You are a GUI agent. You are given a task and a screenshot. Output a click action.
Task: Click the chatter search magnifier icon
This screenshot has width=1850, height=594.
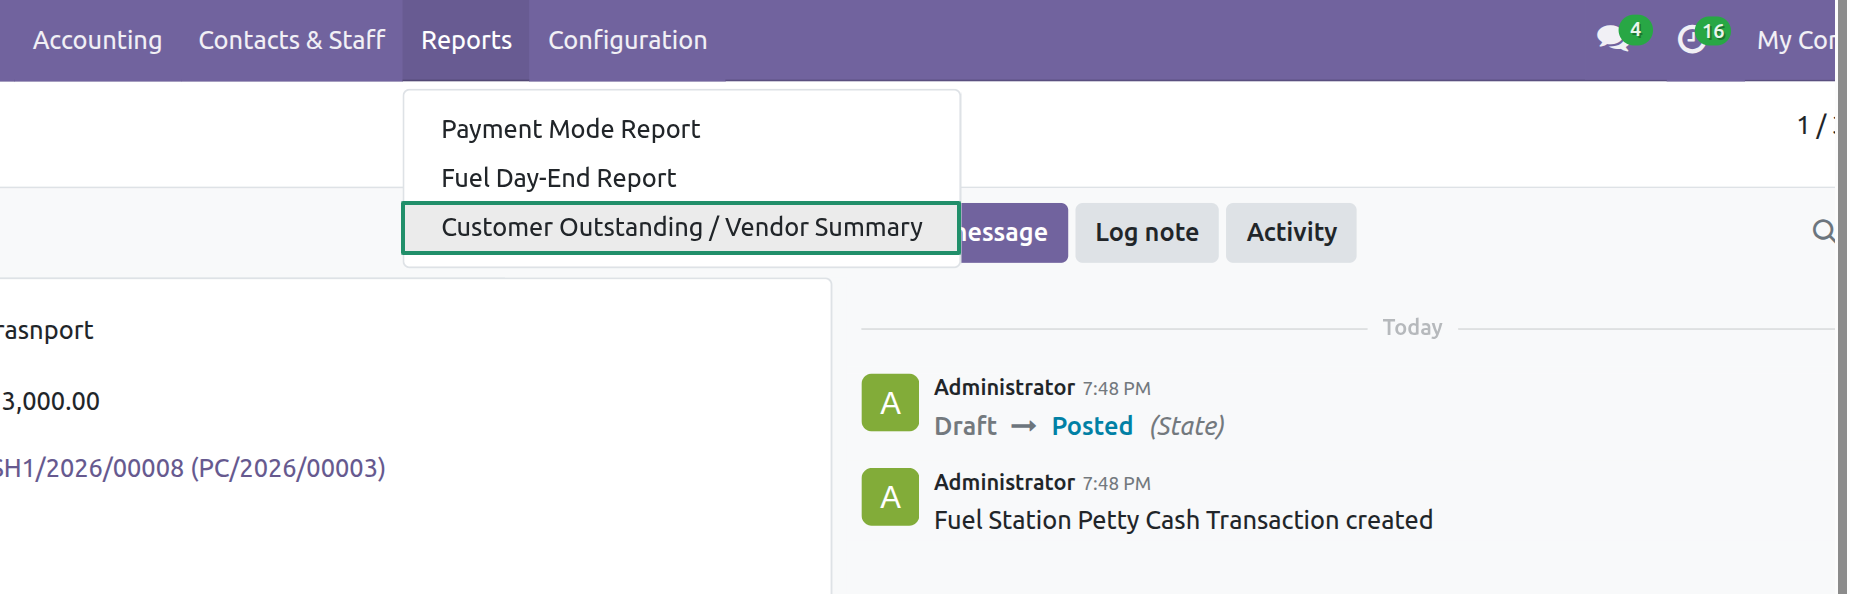click(x=1823, y=232)
